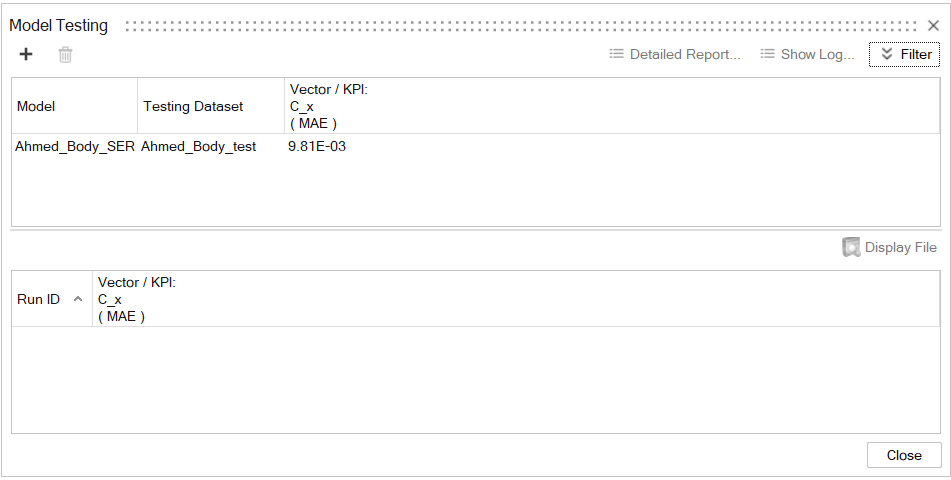Sort by Run ID column arrow
The width and height of the screenshot is (951, 480).
(78, 299)
